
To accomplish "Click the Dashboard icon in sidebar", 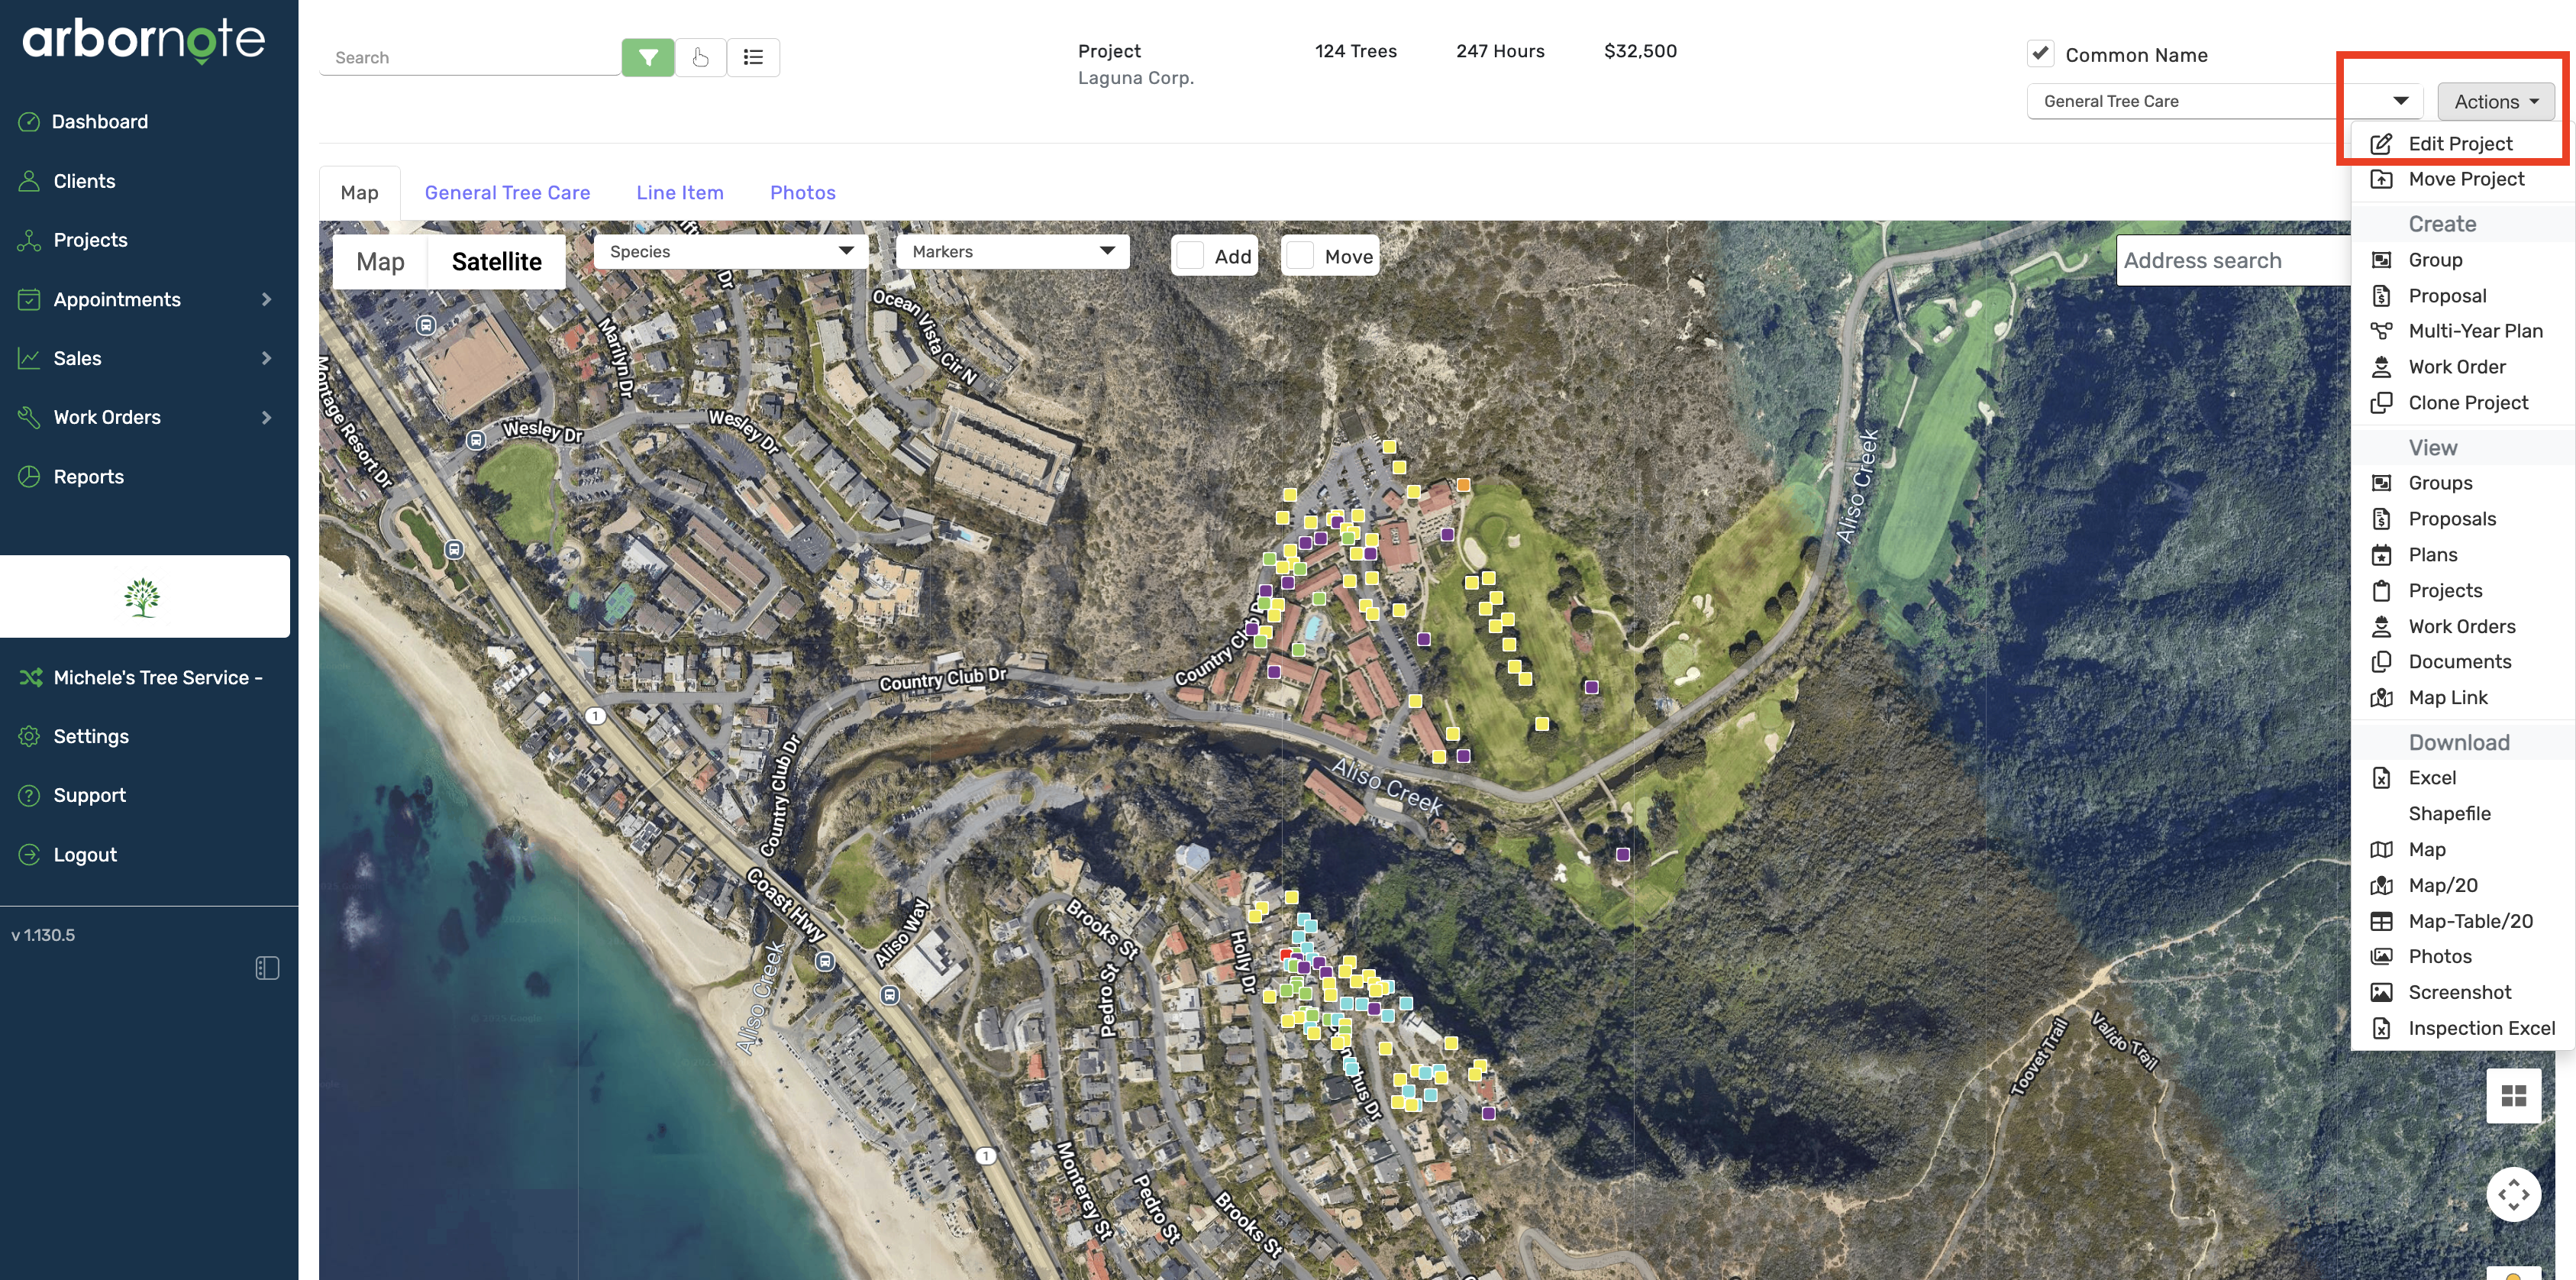I will coord(29,122).
